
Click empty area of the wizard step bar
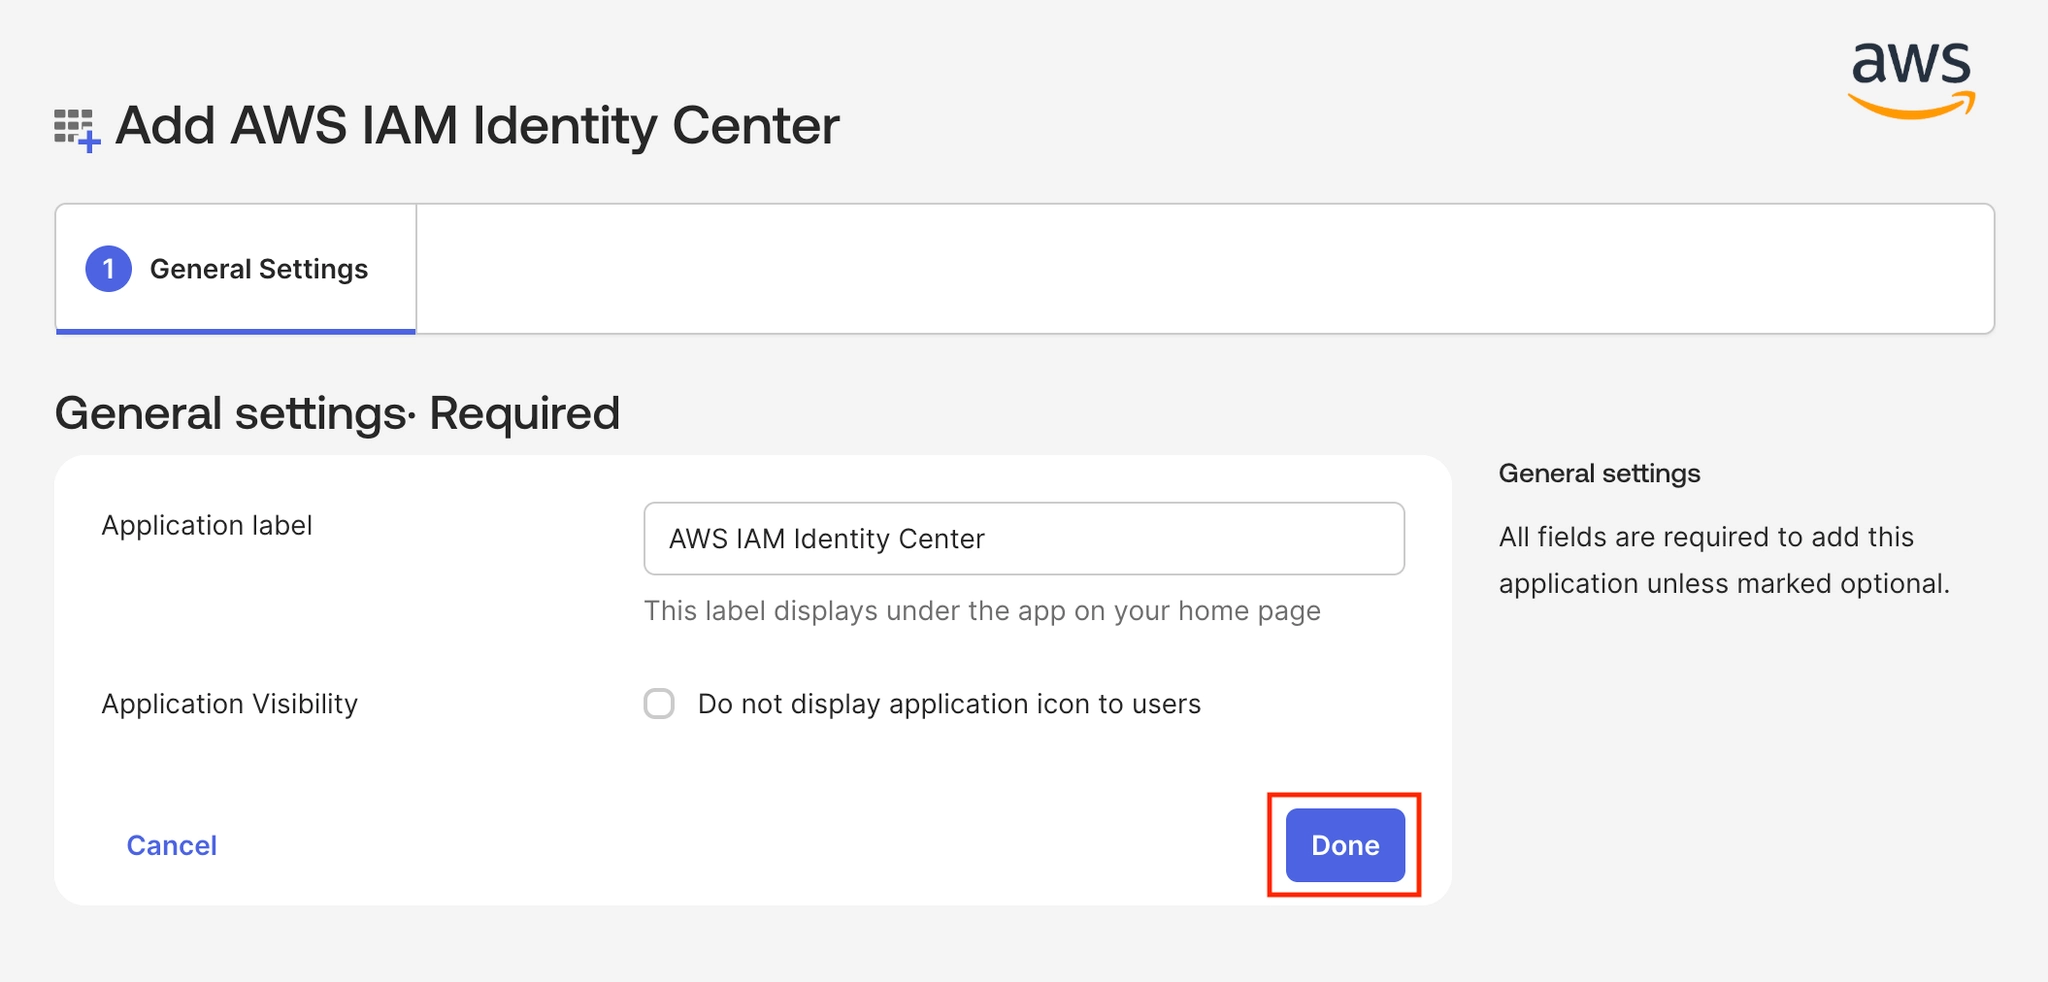[1200, 269]
